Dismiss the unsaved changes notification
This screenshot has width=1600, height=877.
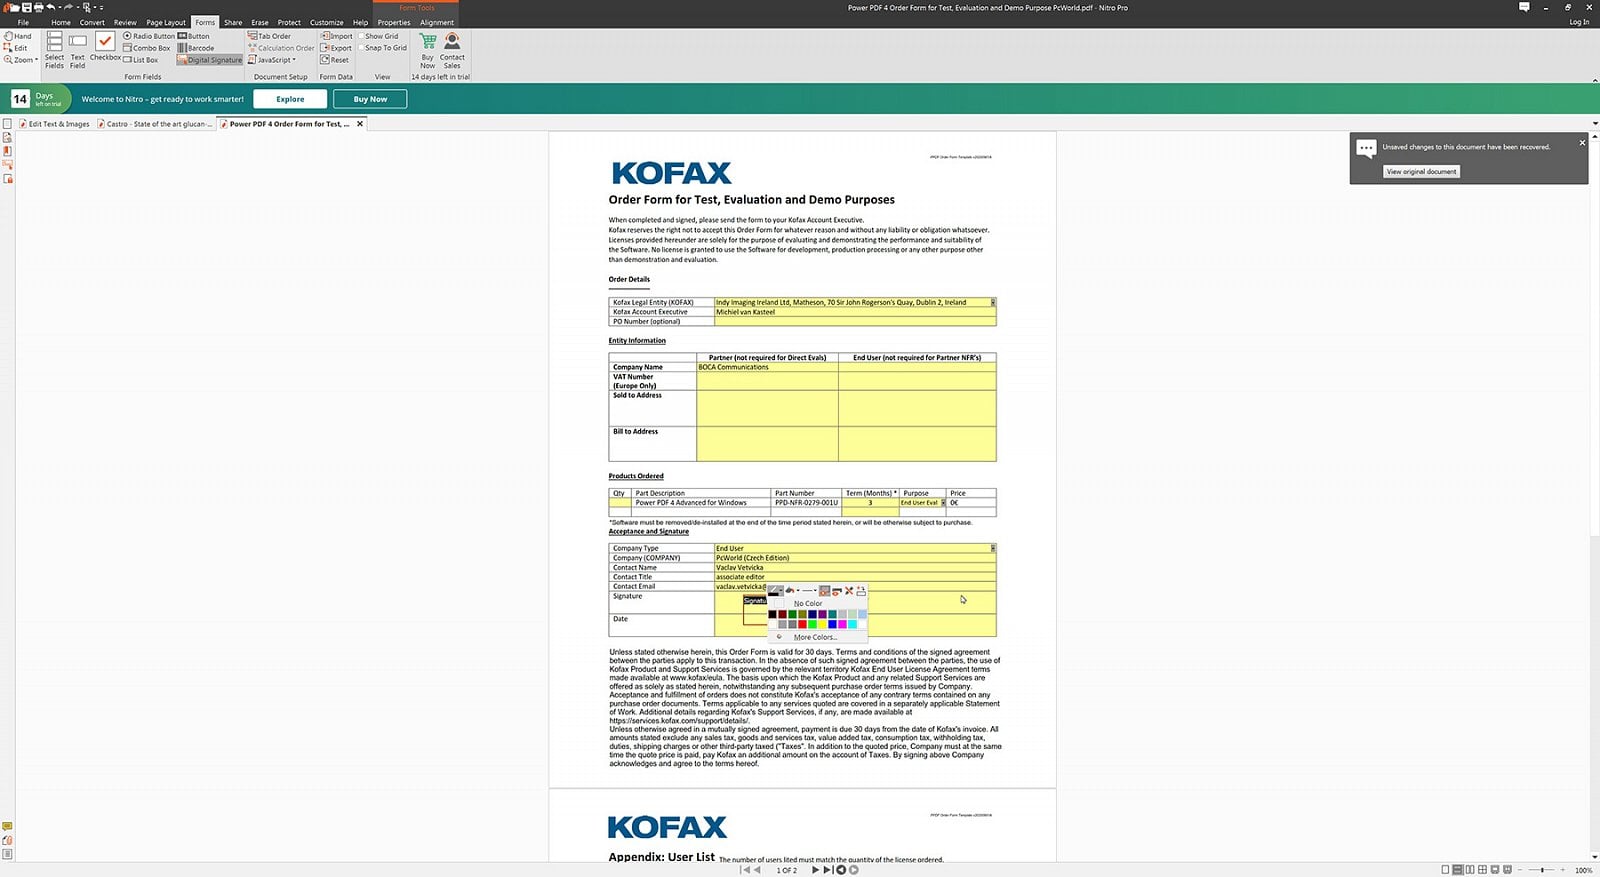click(x=1582, y=143)
